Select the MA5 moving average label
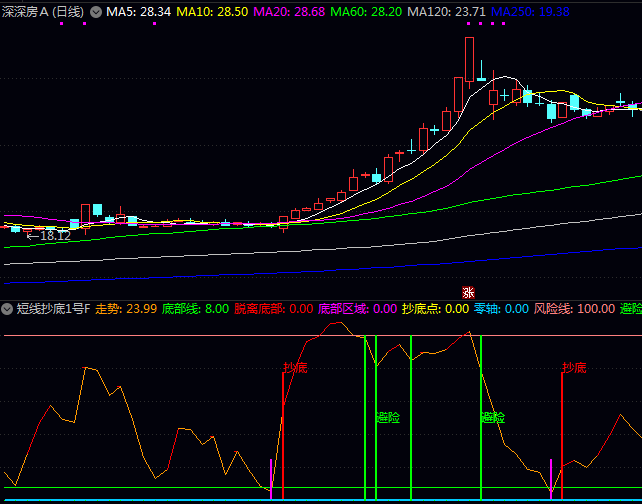This screenshot has height=504, width=642. pyautogui.click(x=138, y=11)
